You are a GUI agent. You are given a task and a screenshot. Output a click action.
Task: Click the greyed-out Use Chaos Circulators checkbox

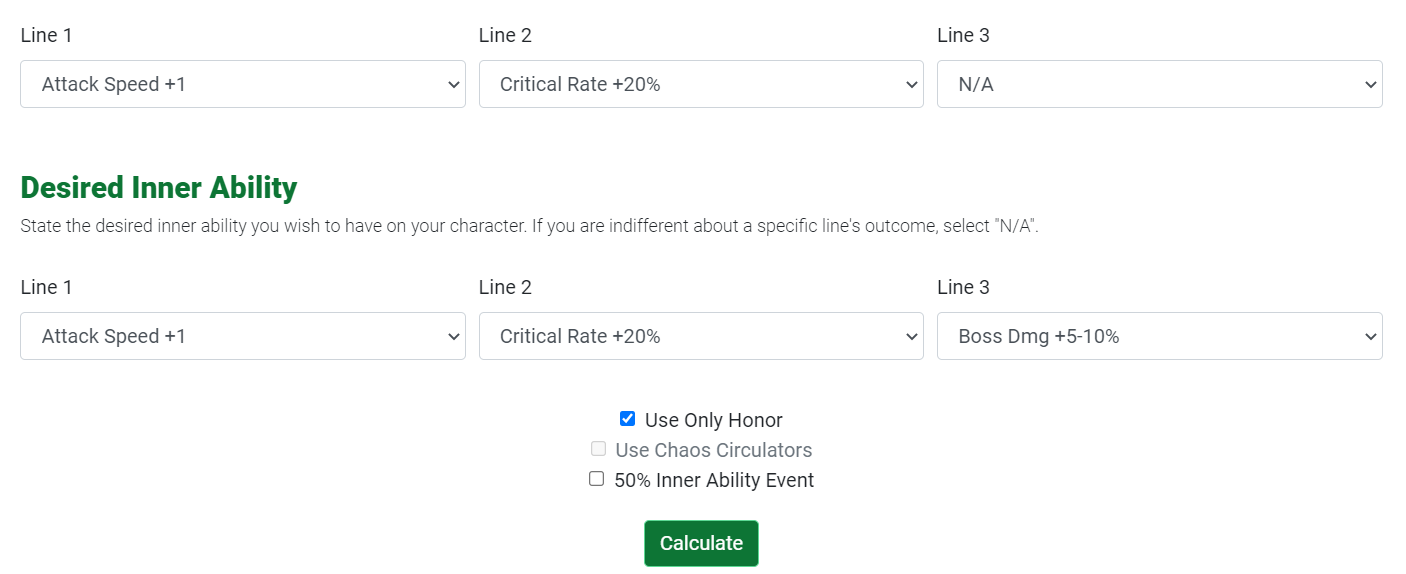click(x=598, y=449)
